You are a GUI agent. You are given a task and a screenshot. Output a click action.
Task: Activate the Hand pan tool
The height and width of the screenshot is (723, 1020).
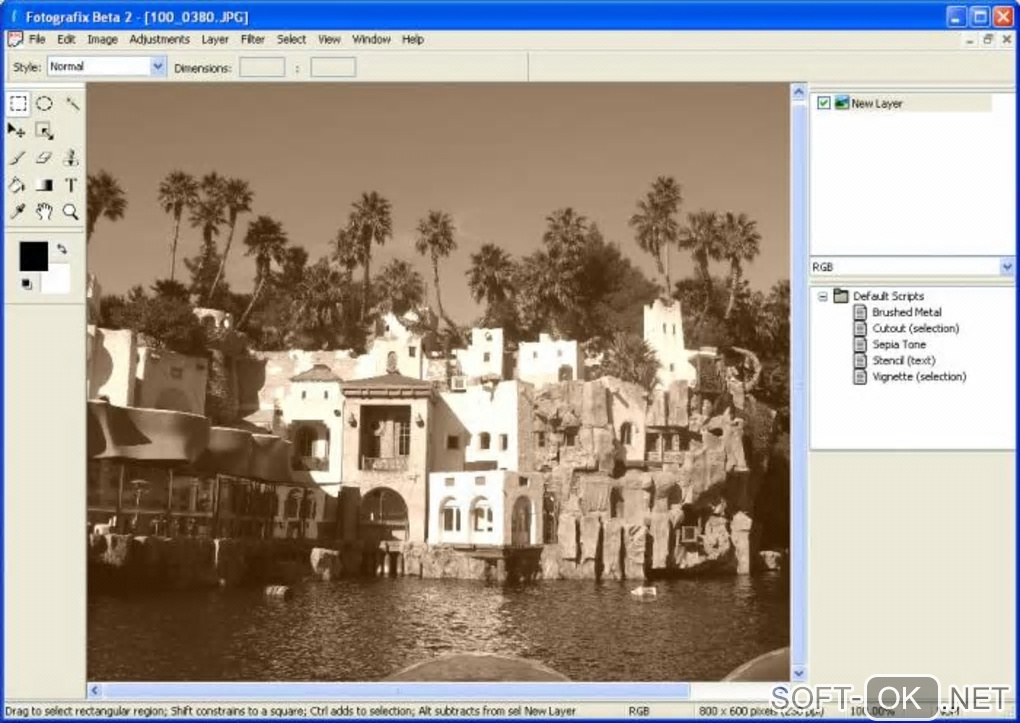44,211
